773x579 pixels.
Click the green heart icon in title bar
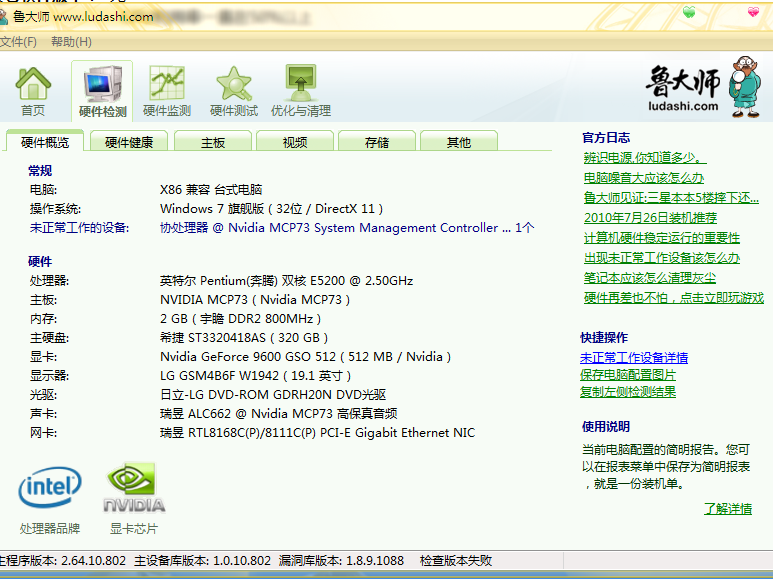click(689, 12)
